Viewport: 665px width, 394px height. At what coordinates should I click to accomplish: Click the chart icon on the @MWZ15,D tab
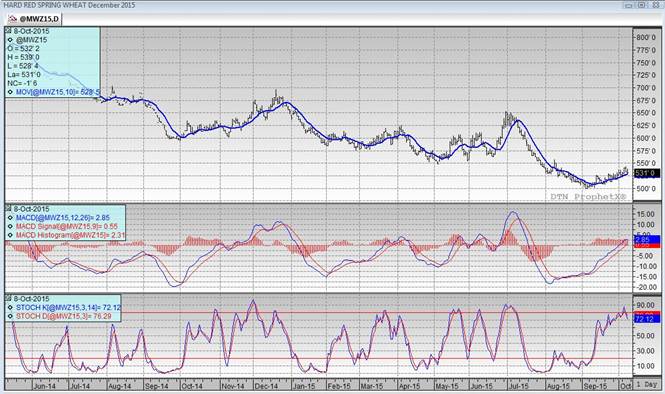[x=13, y=19]
